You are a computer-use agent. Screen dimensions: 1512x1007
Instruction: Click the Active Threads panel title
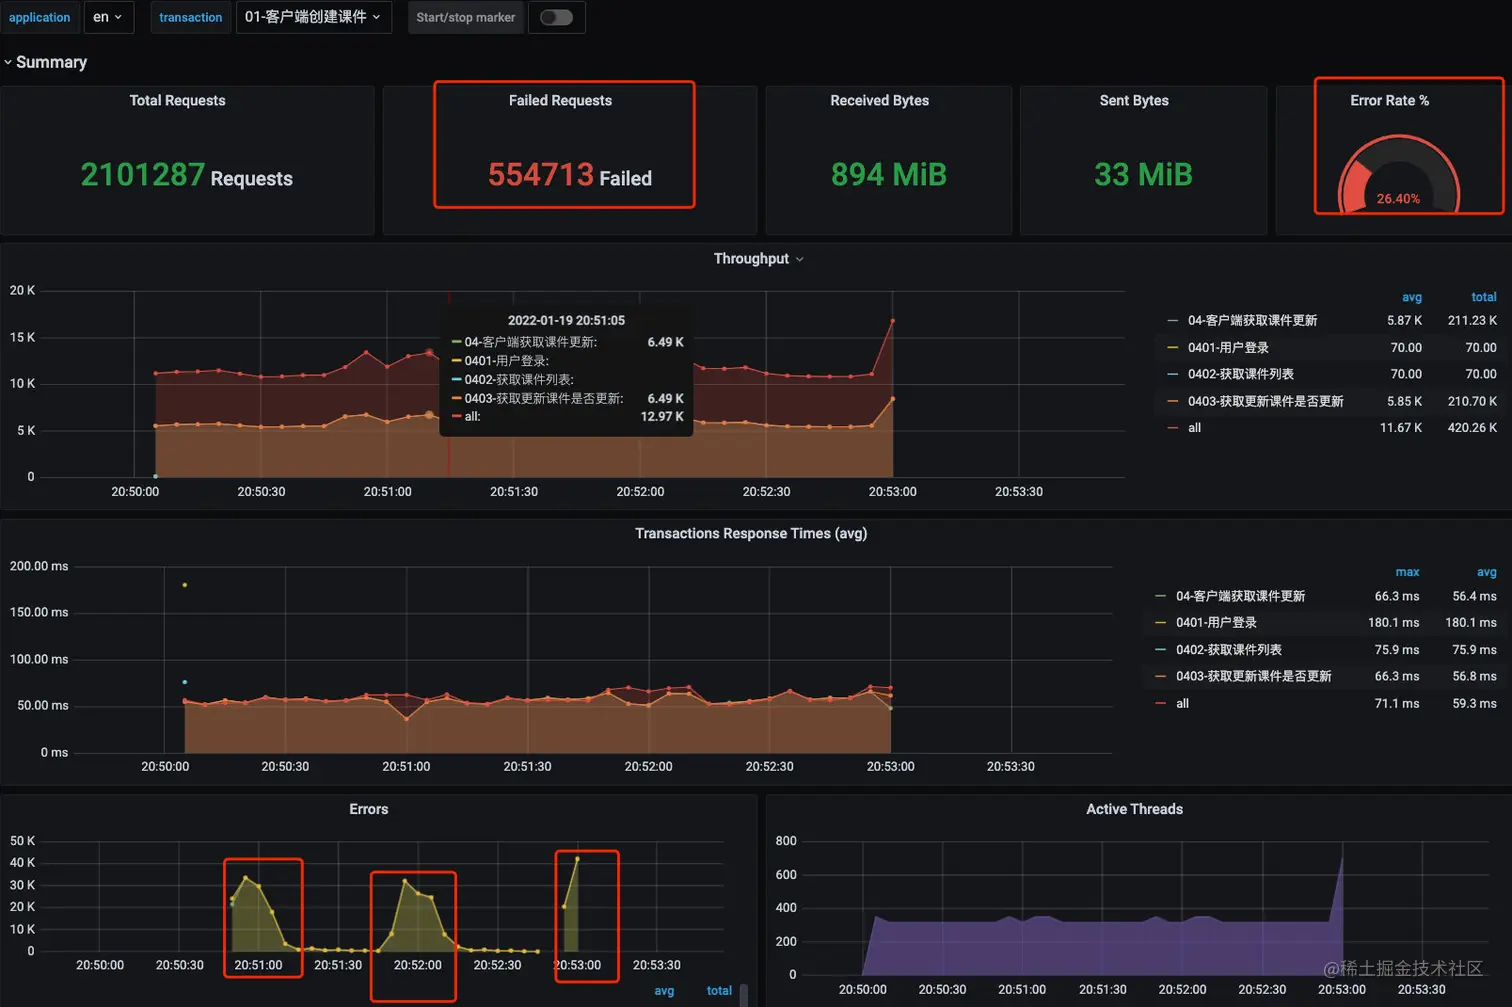1134,809
